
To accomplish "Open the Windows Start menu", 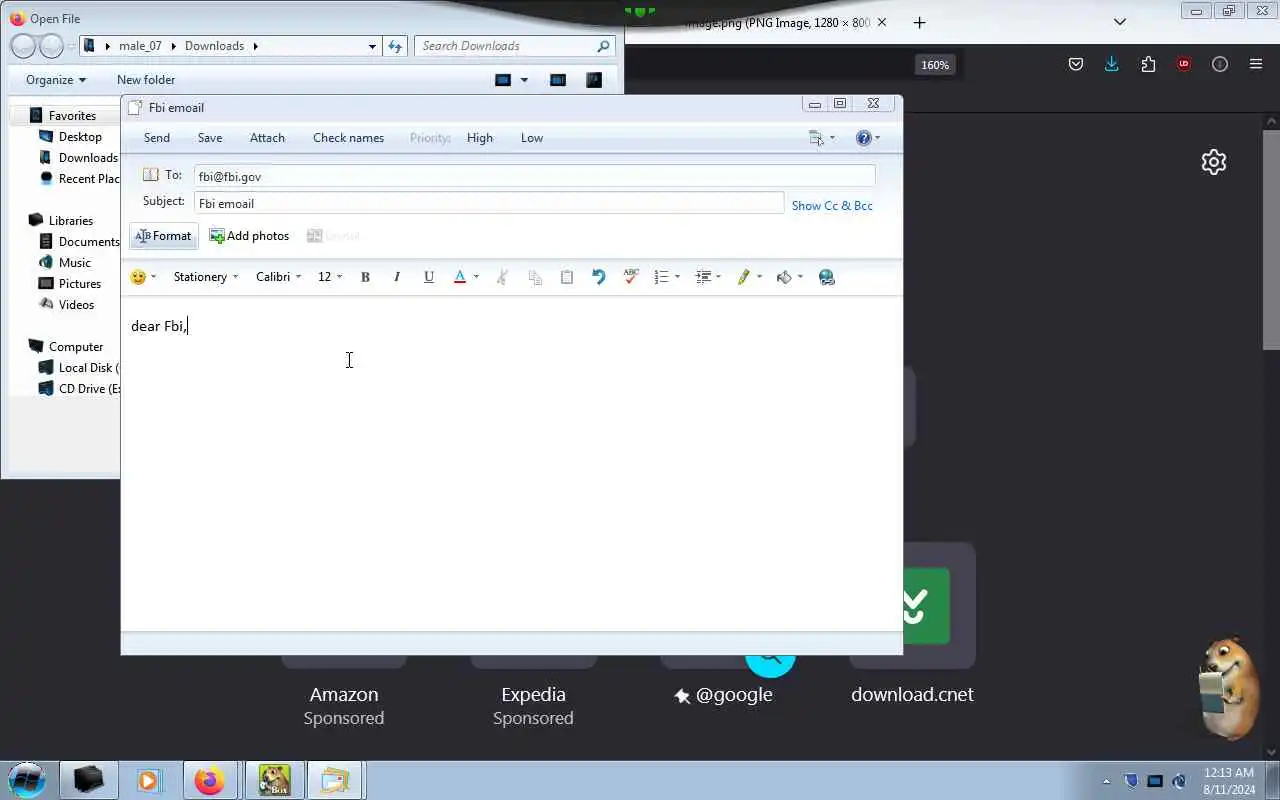I will point(26,780).
